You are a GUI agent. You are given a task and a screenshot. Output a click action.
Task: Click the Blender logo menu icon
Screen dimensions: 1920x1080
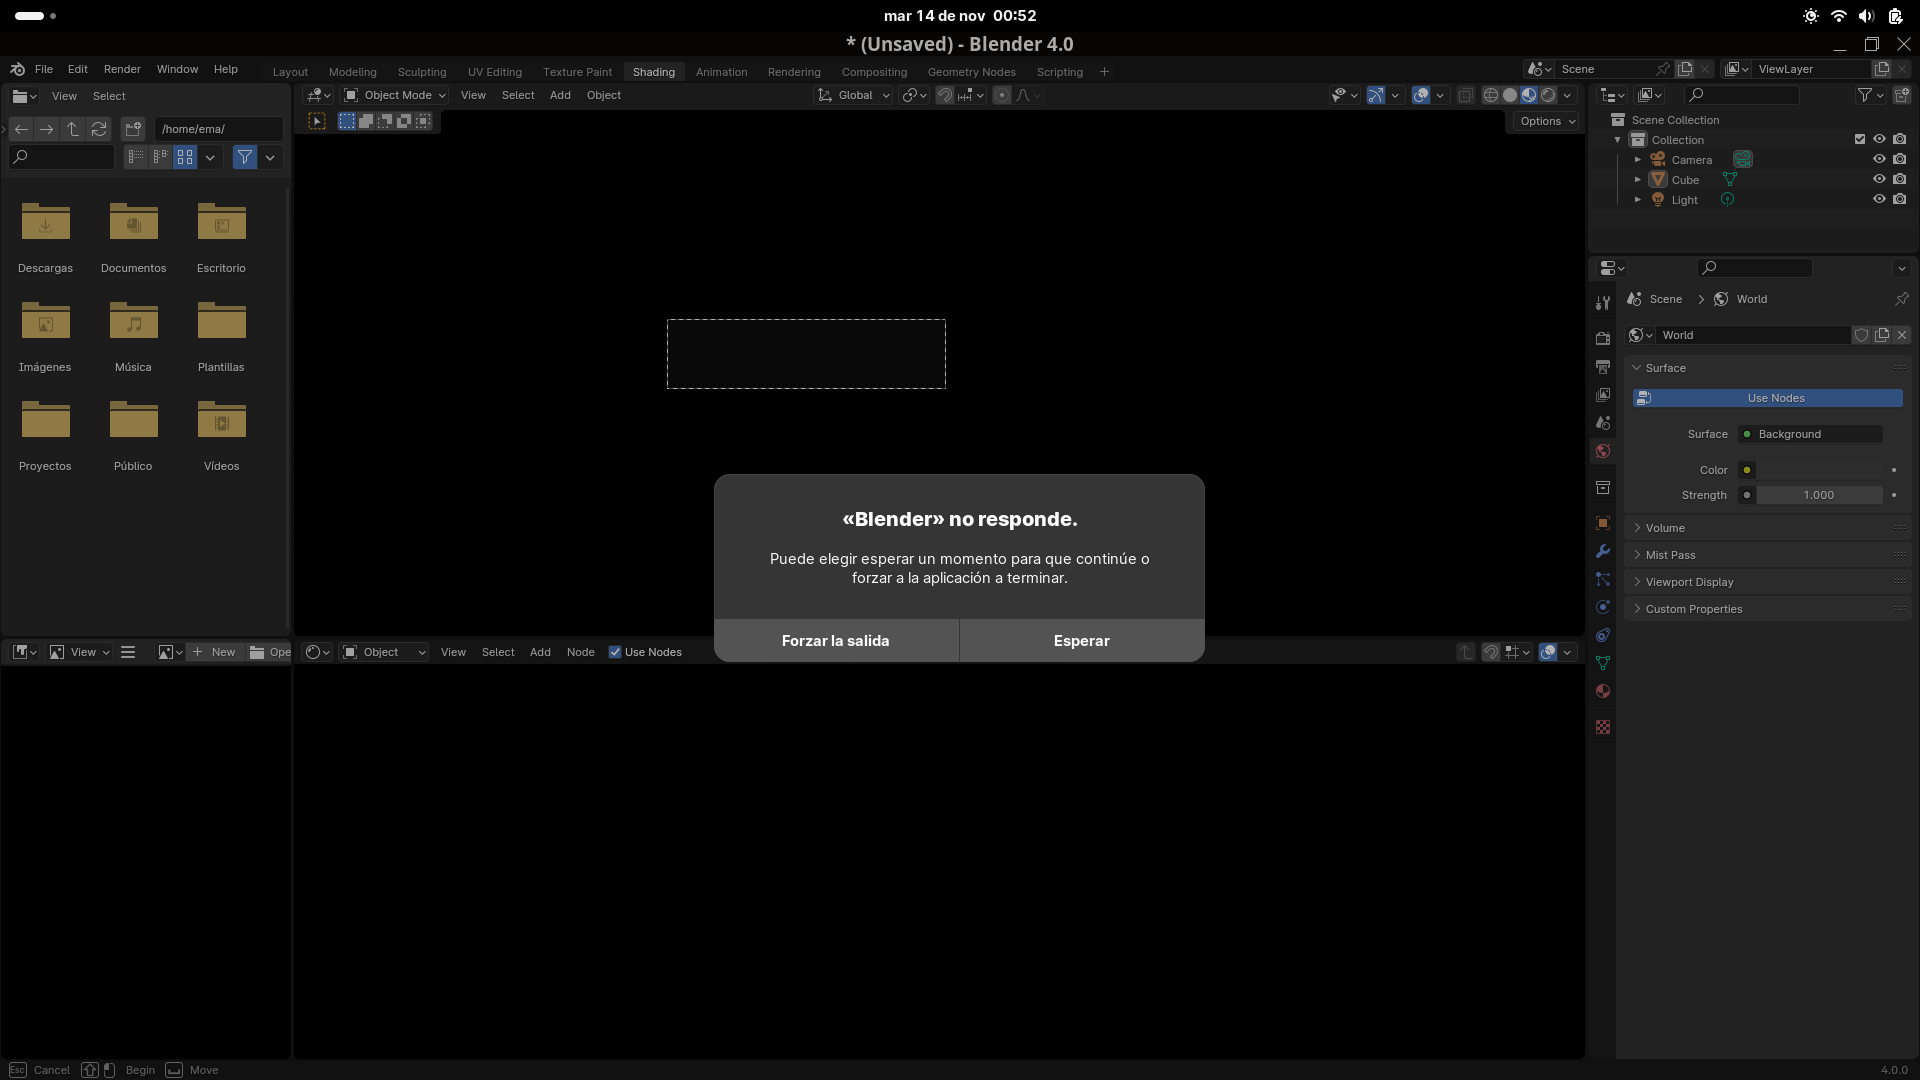point(18,69)
